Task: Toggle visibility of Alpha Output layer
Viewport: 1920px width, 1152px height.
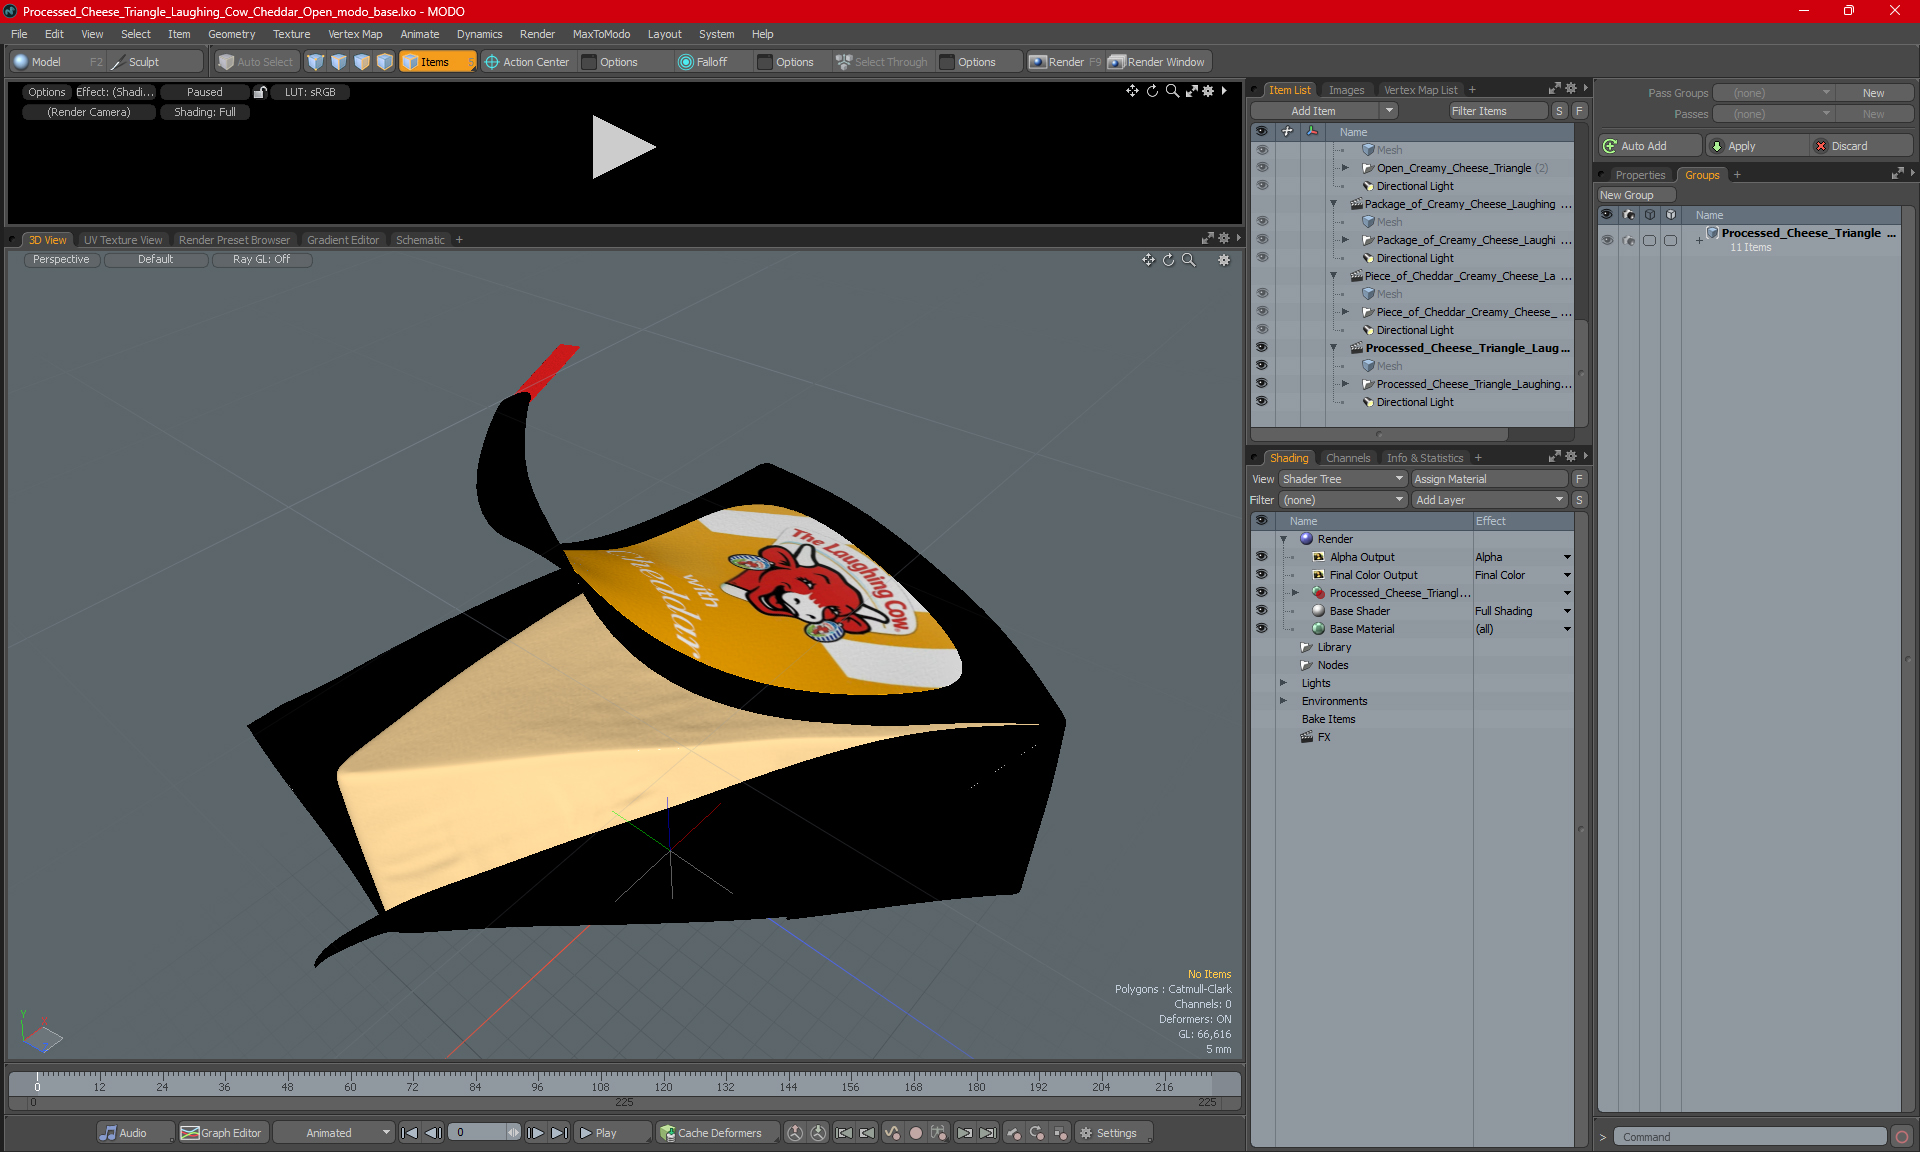Action: point(1261,557)
